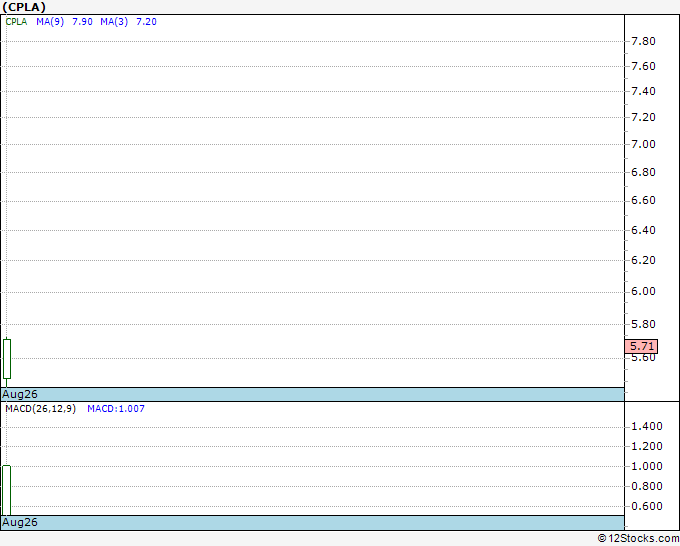Click the 7.20 price axis label
680x546 pixels.
point(643,118)
